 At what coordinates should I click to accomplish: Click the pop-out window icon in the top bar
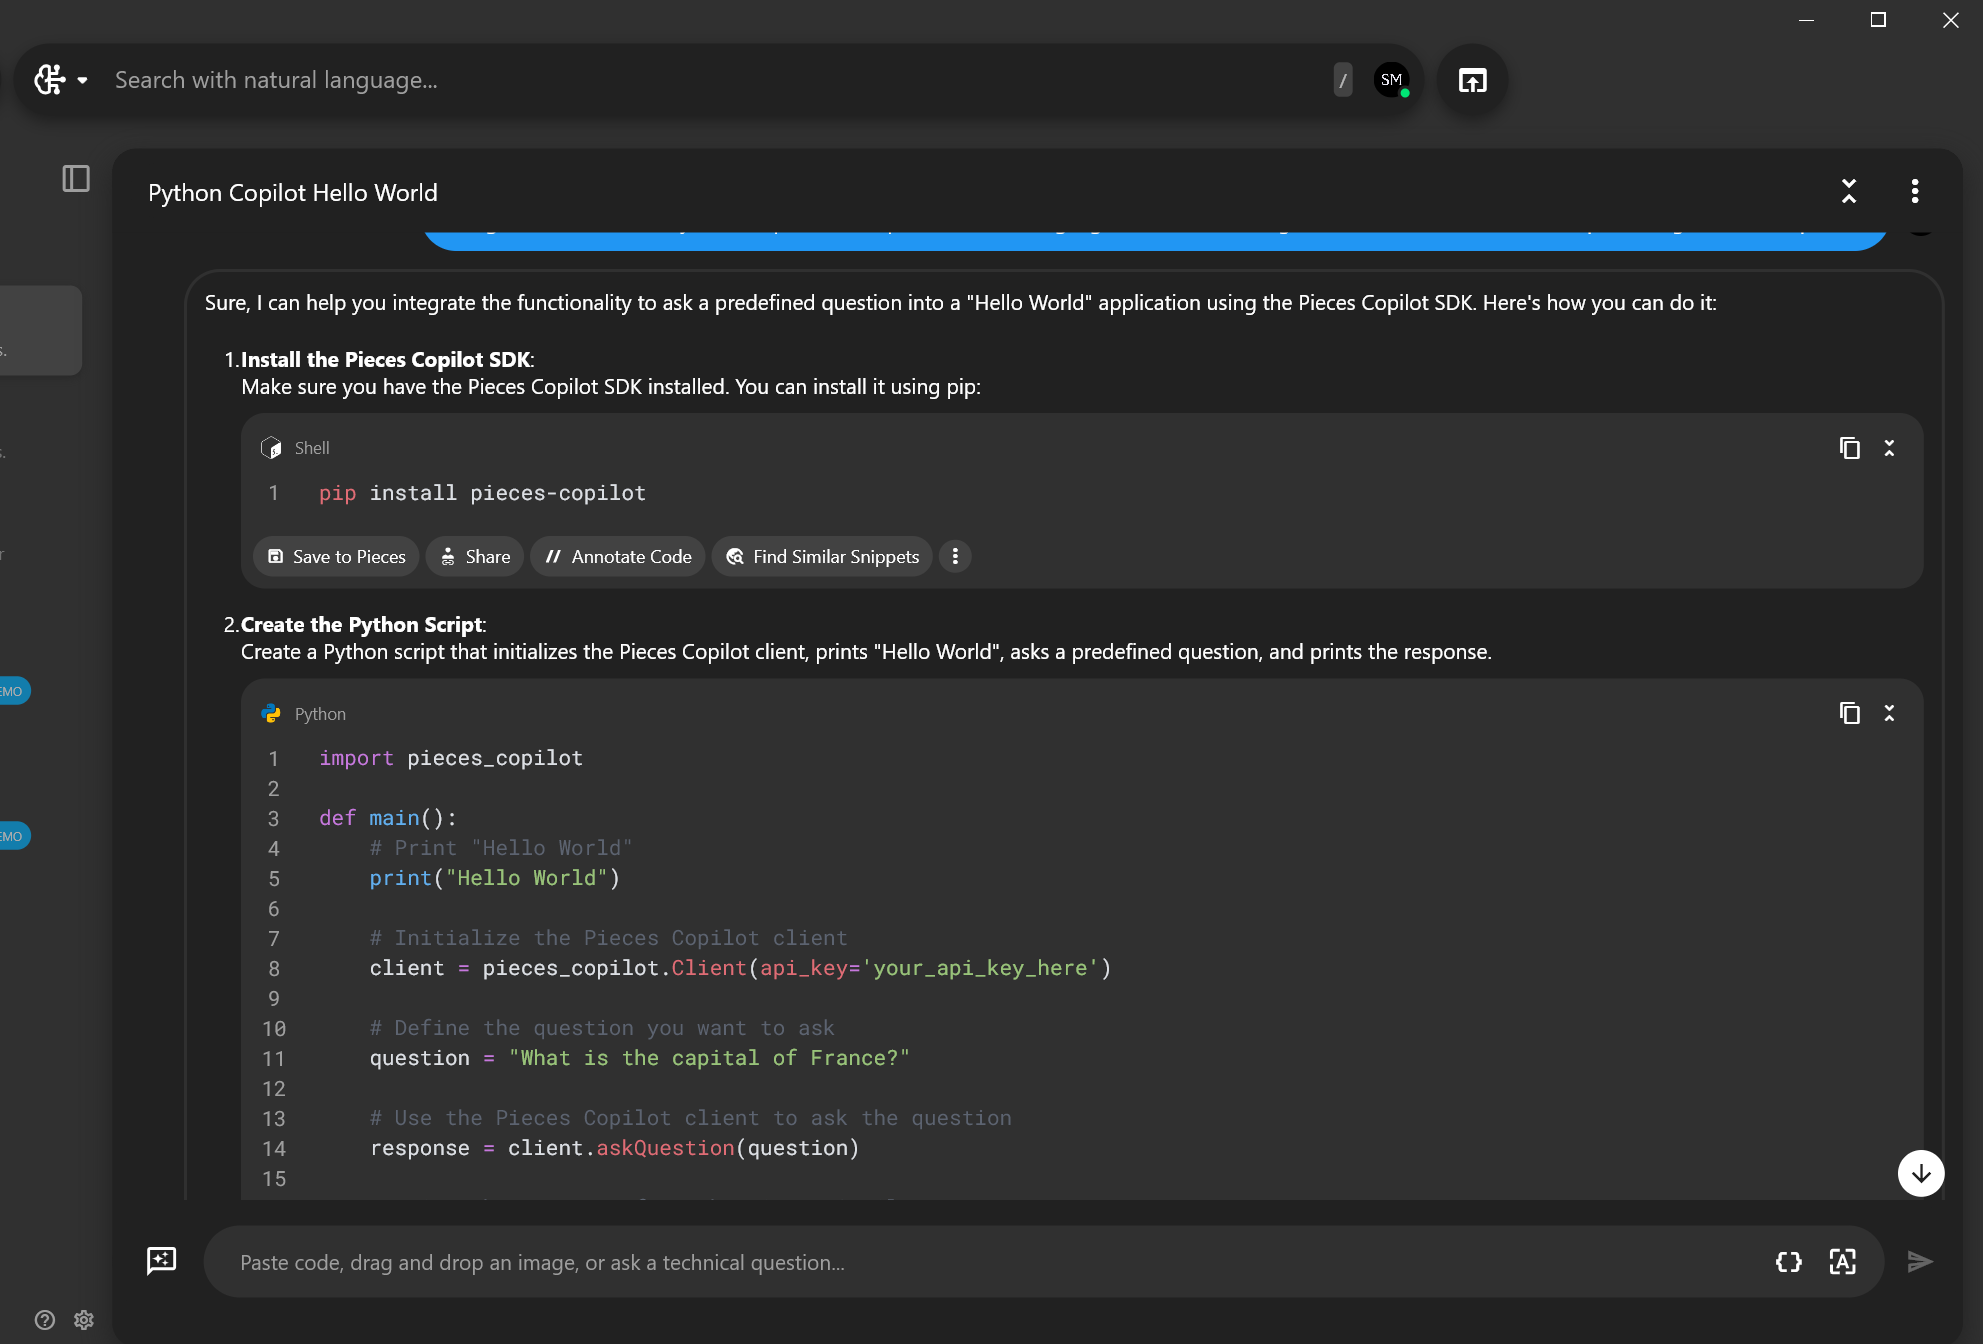(1472, 80)
